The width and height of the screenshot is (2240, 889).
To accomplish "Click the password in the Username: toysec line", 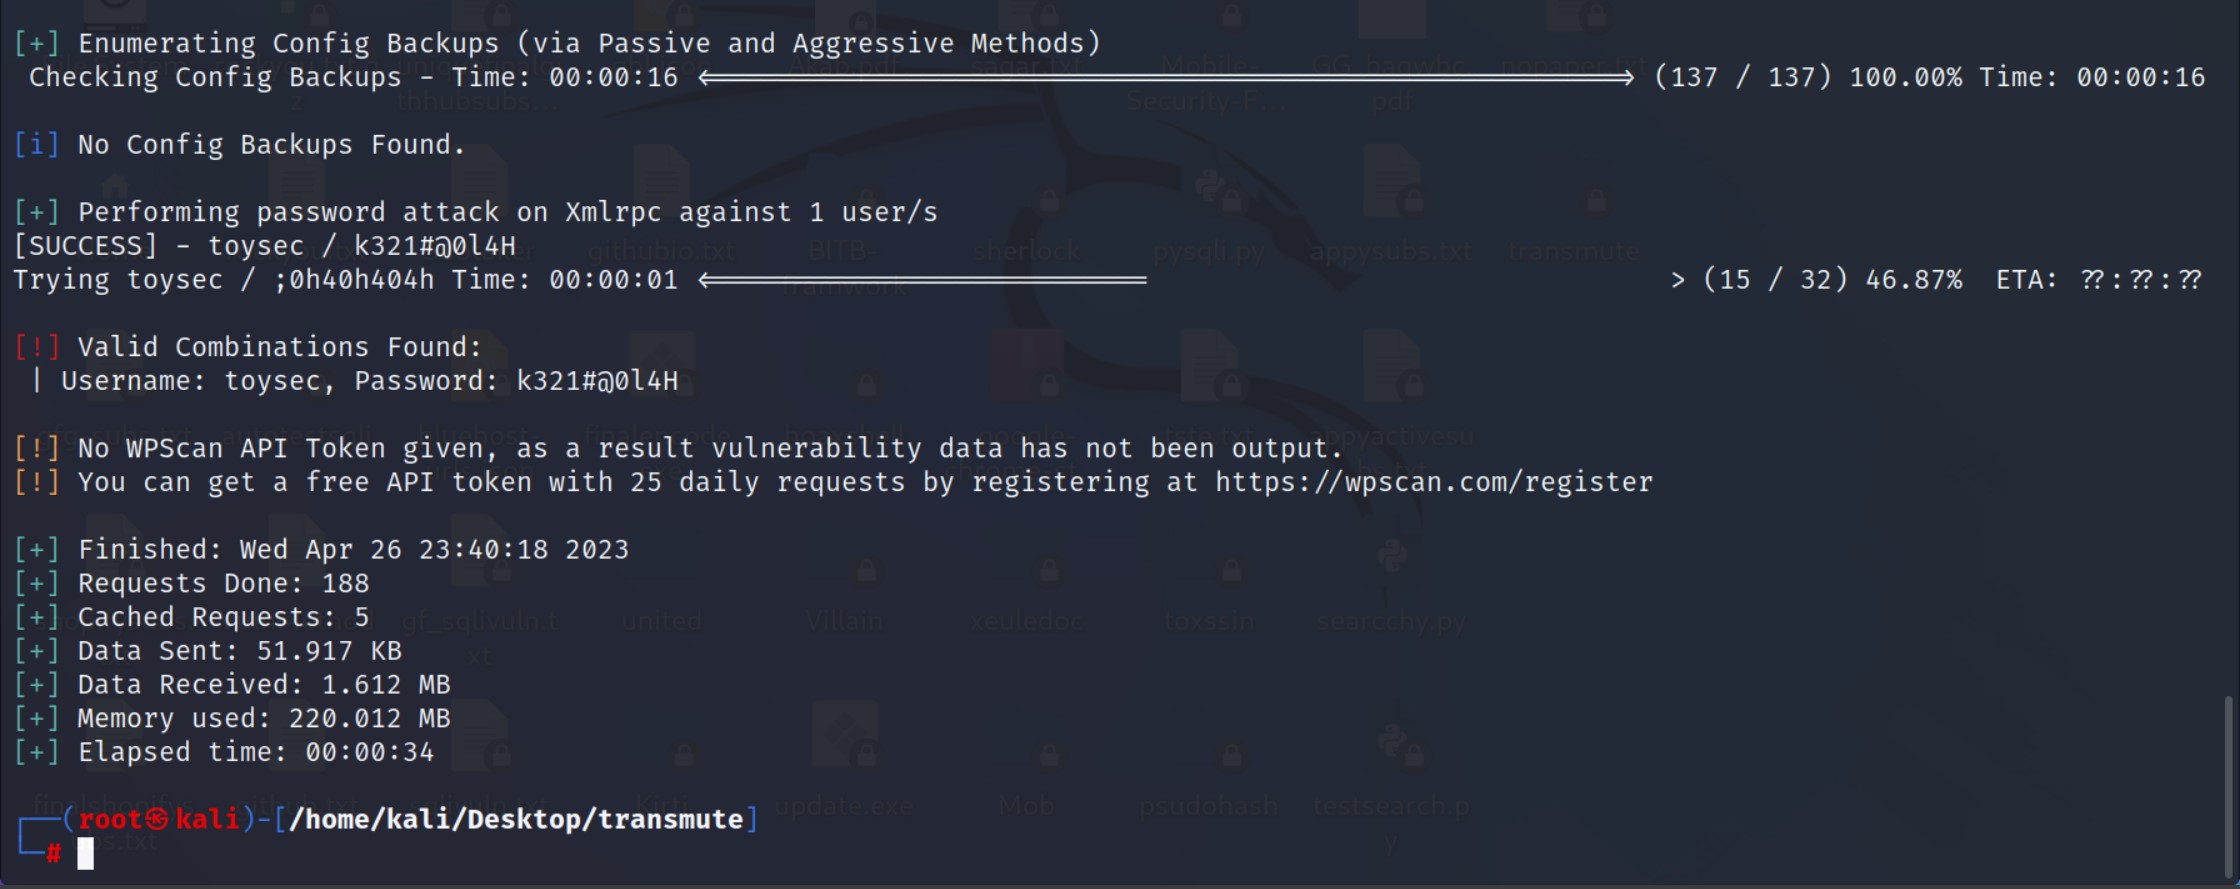I will 597,381.
